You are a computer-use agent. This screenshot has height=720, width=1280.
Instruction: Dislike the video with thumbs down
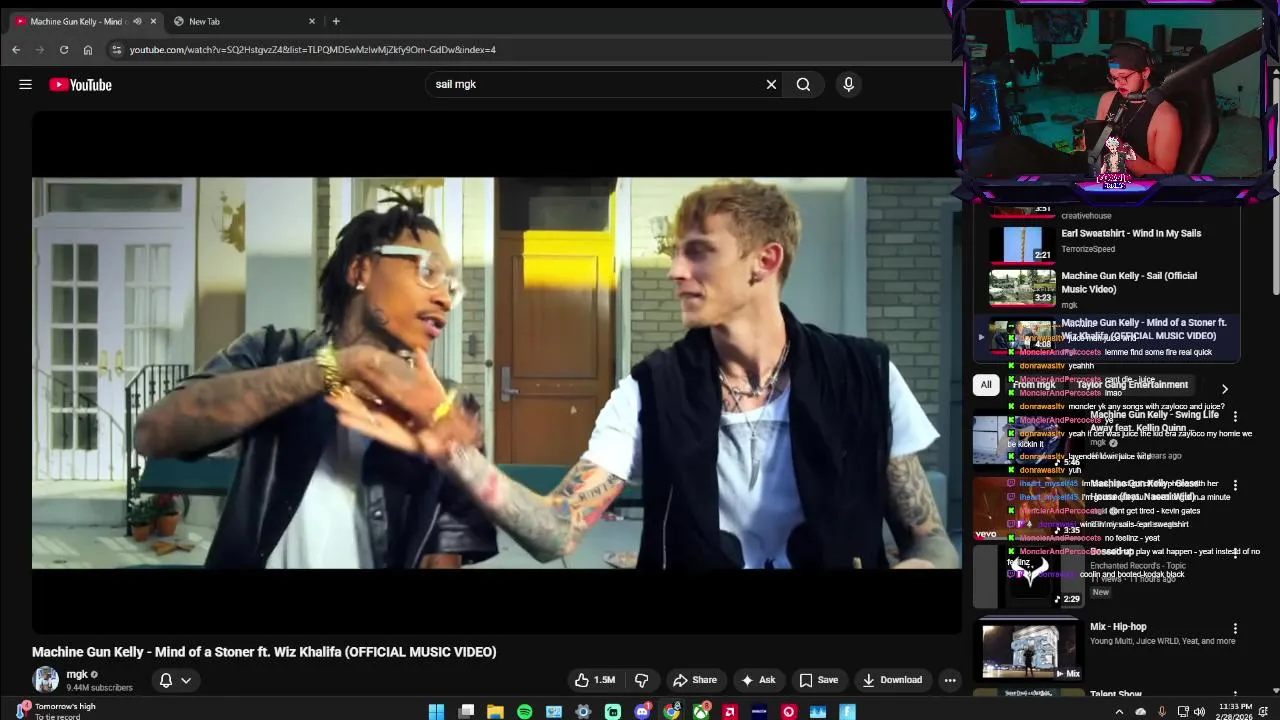[642, 680]
